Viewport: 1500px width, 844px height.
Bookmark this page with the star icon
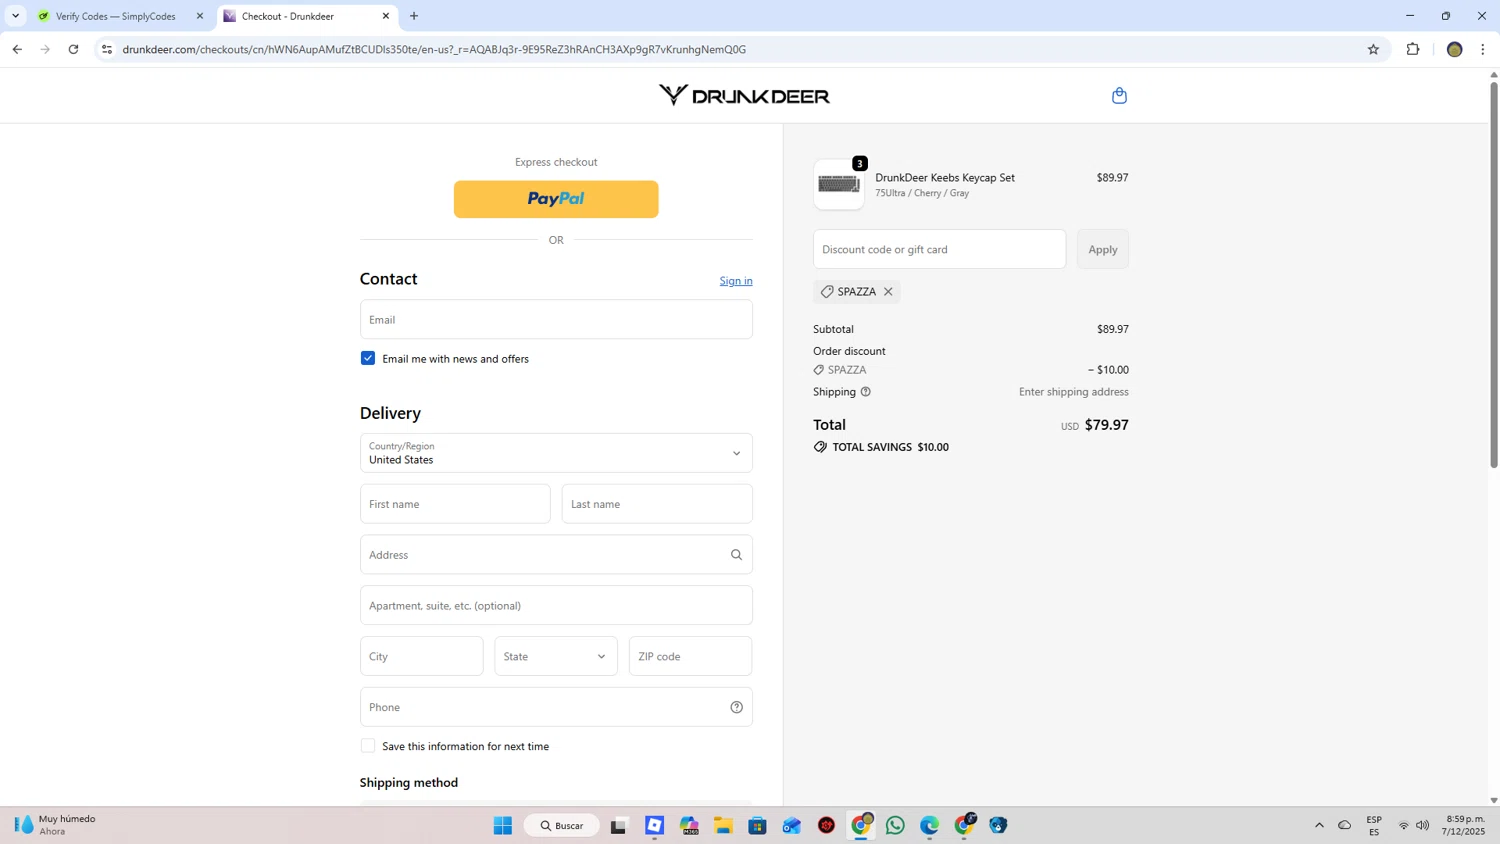pyautogui.click(x=1373, y=49)
